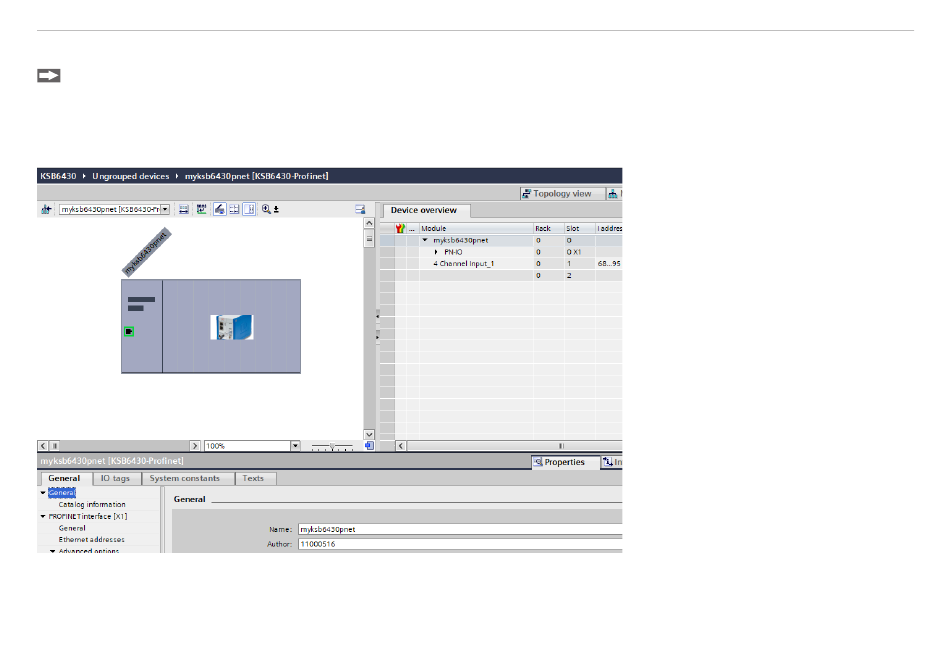
Task: Click the icon right after the device selector
Action: (x=183, y=210)
